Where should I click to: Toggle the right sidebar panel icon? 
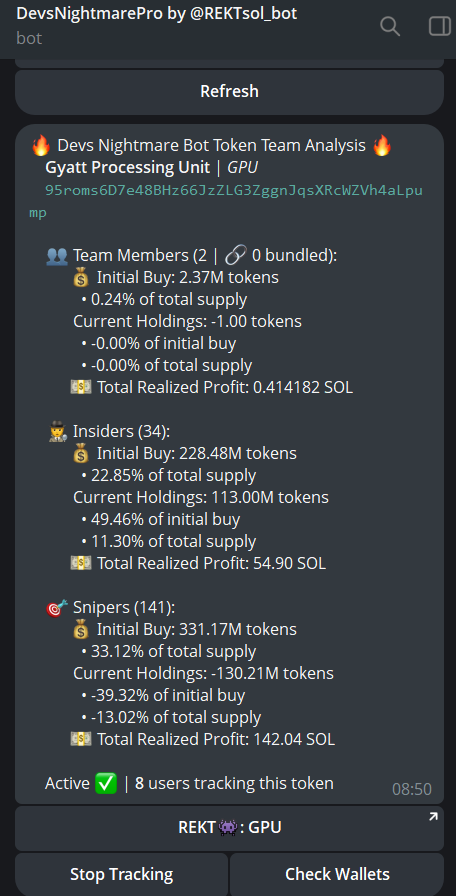pyautogui.click(x=439, y=26)
